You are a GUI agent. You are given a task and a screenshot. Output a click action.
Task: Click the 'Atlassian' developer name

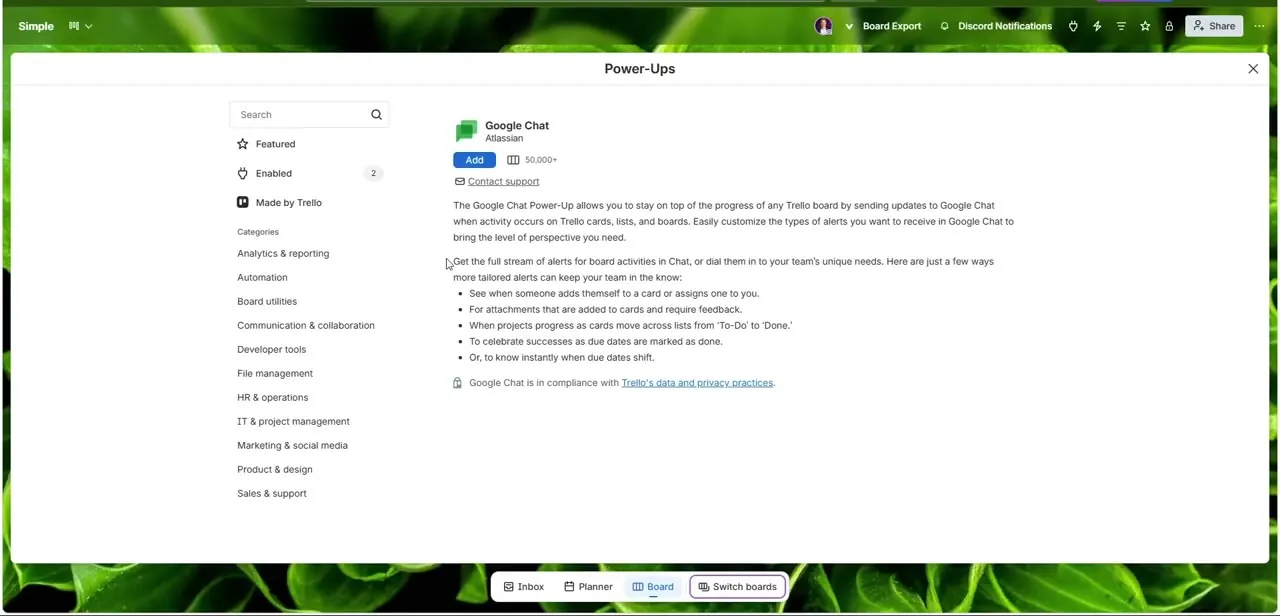[504, 139]
